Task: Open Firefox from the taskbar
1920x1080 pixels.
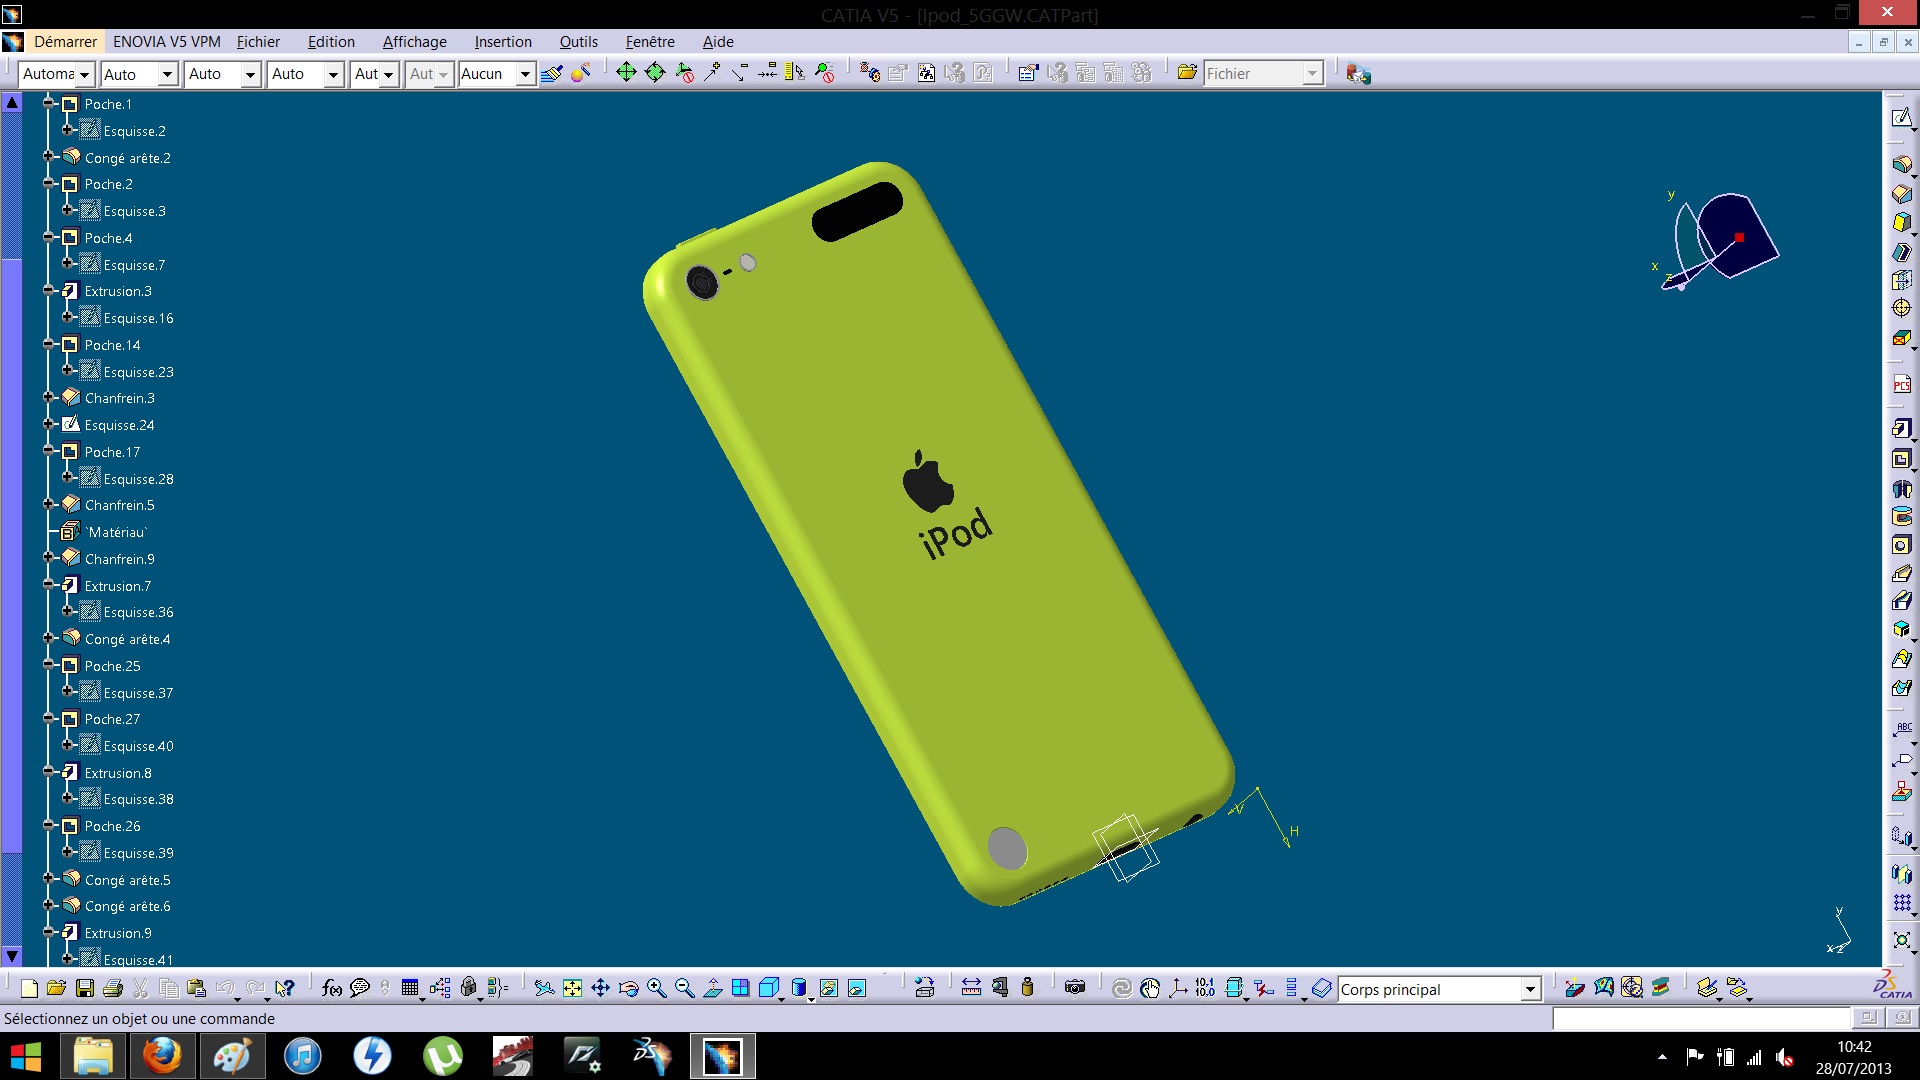Action: pos(161,1056)
